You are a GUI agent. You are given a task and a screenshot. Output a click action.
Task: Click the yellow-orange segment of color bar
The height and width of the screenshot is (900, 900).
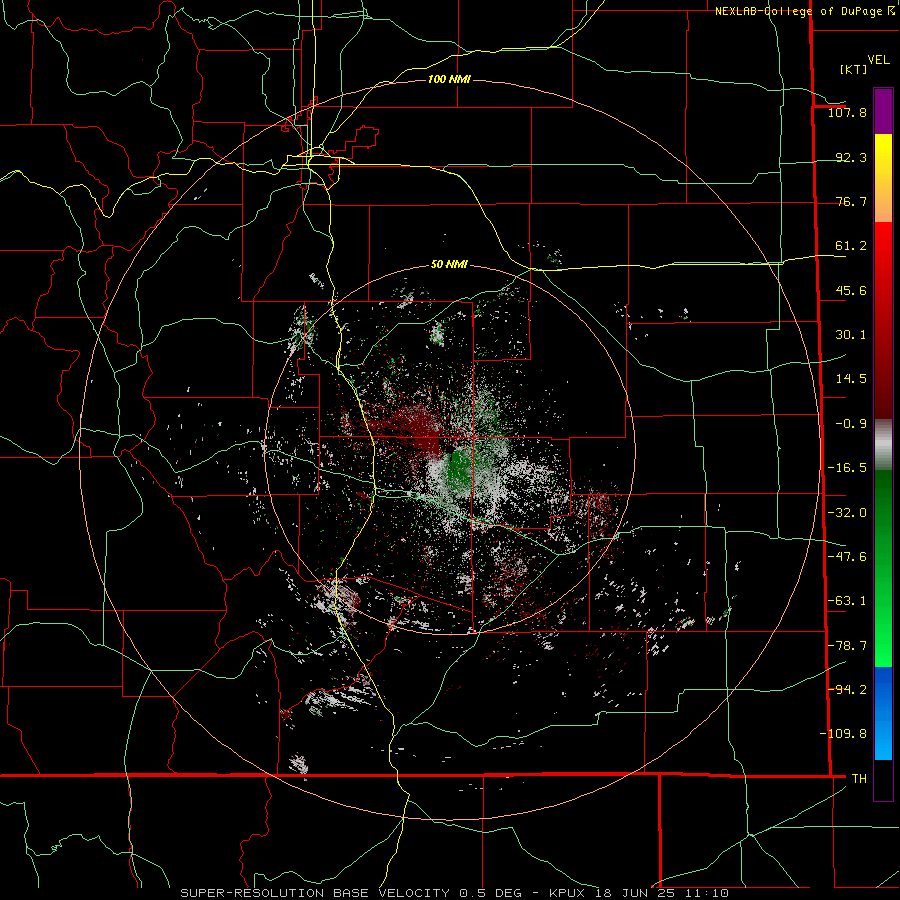pyautogui.click(x=883, y=178)
